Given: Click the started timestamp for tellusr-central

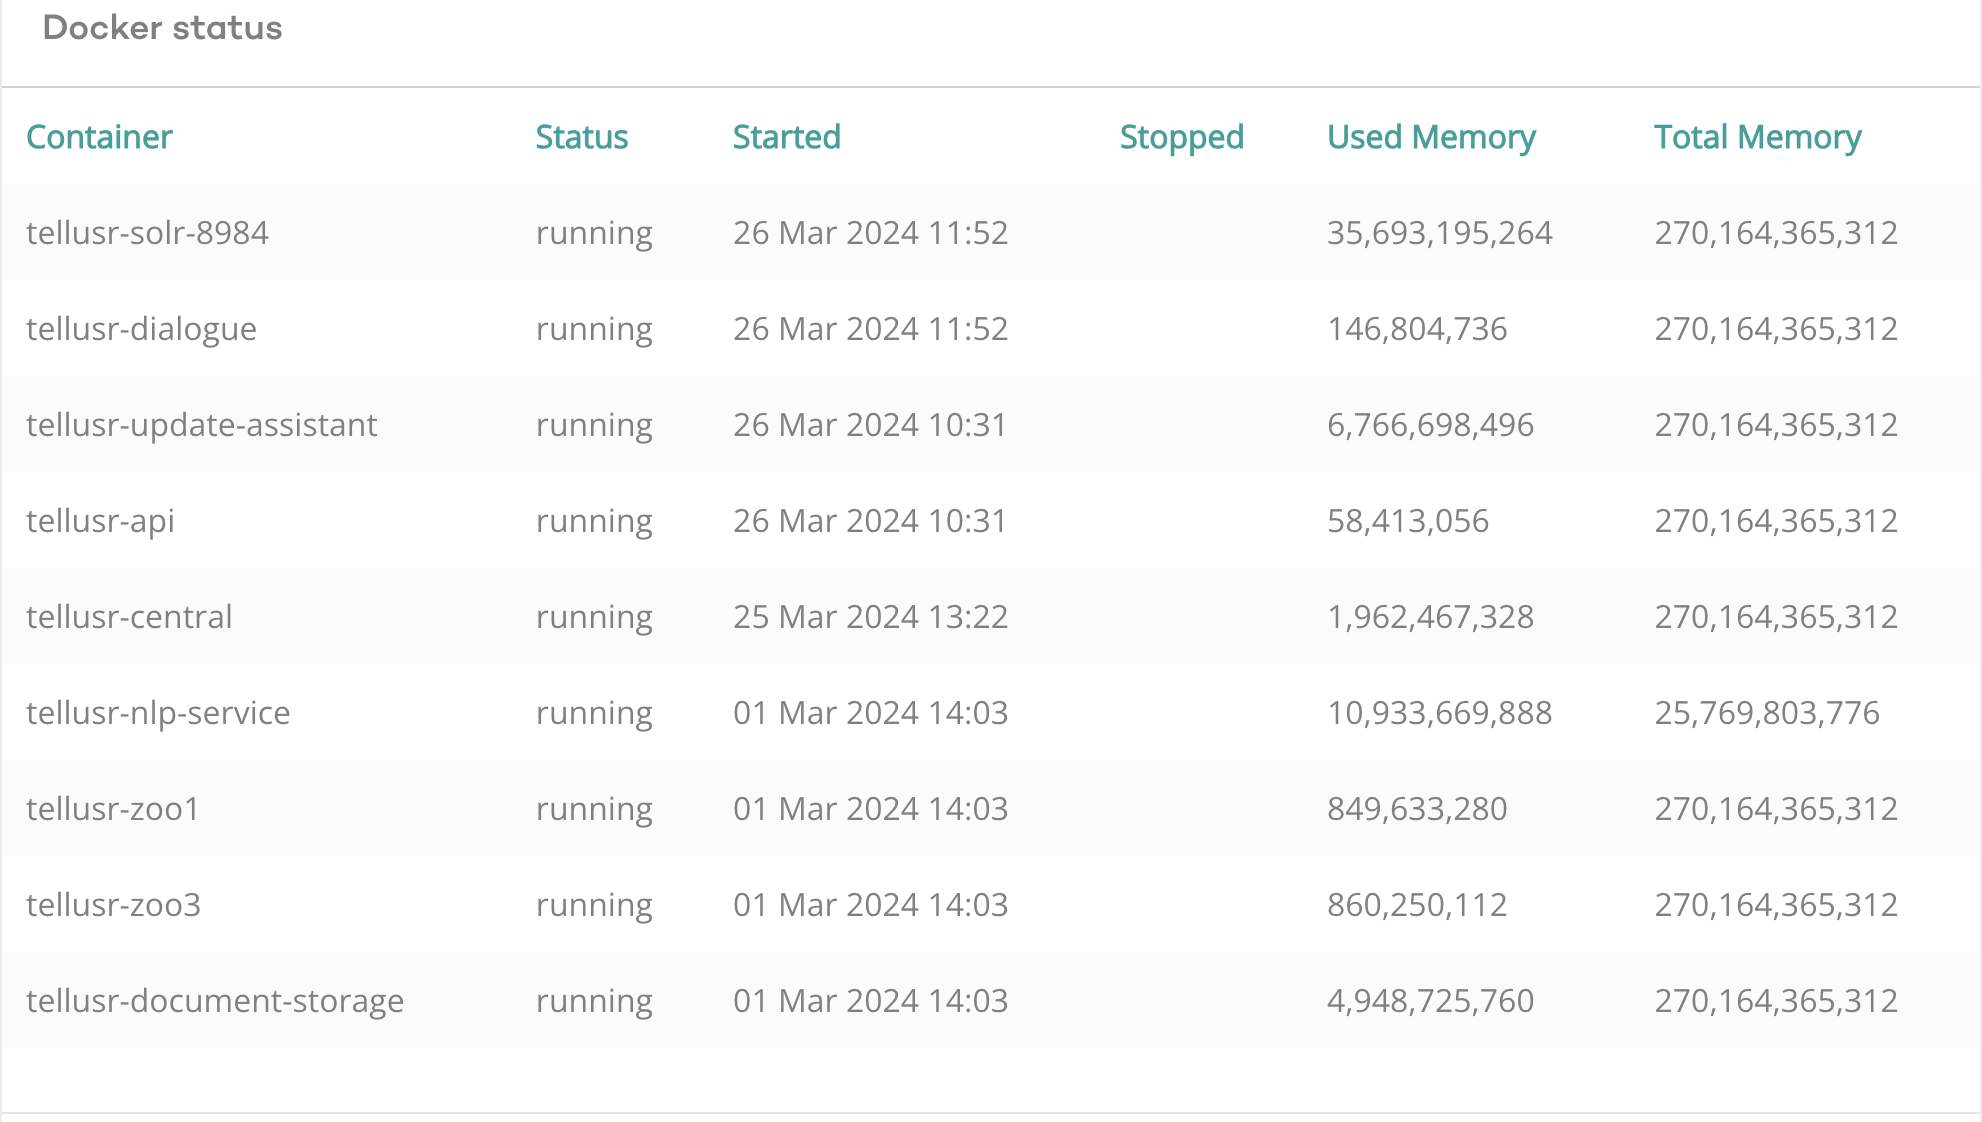Looking at the screenshot, I should 871,617.
